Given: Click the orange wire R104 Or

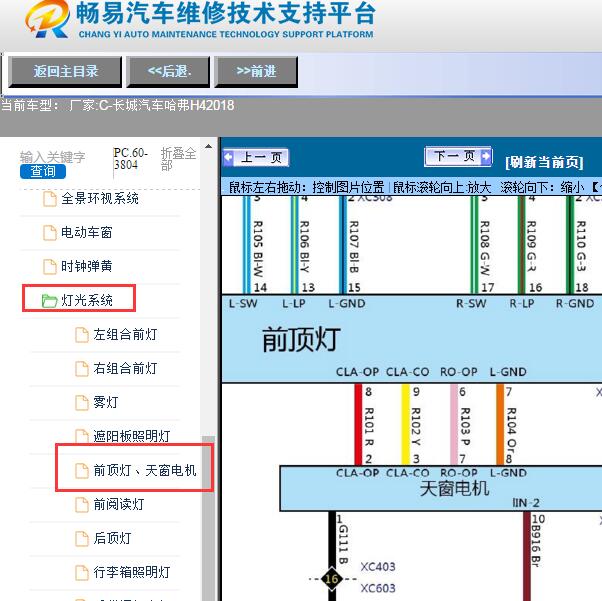Looking at the screenshot, I should point(500,424).
